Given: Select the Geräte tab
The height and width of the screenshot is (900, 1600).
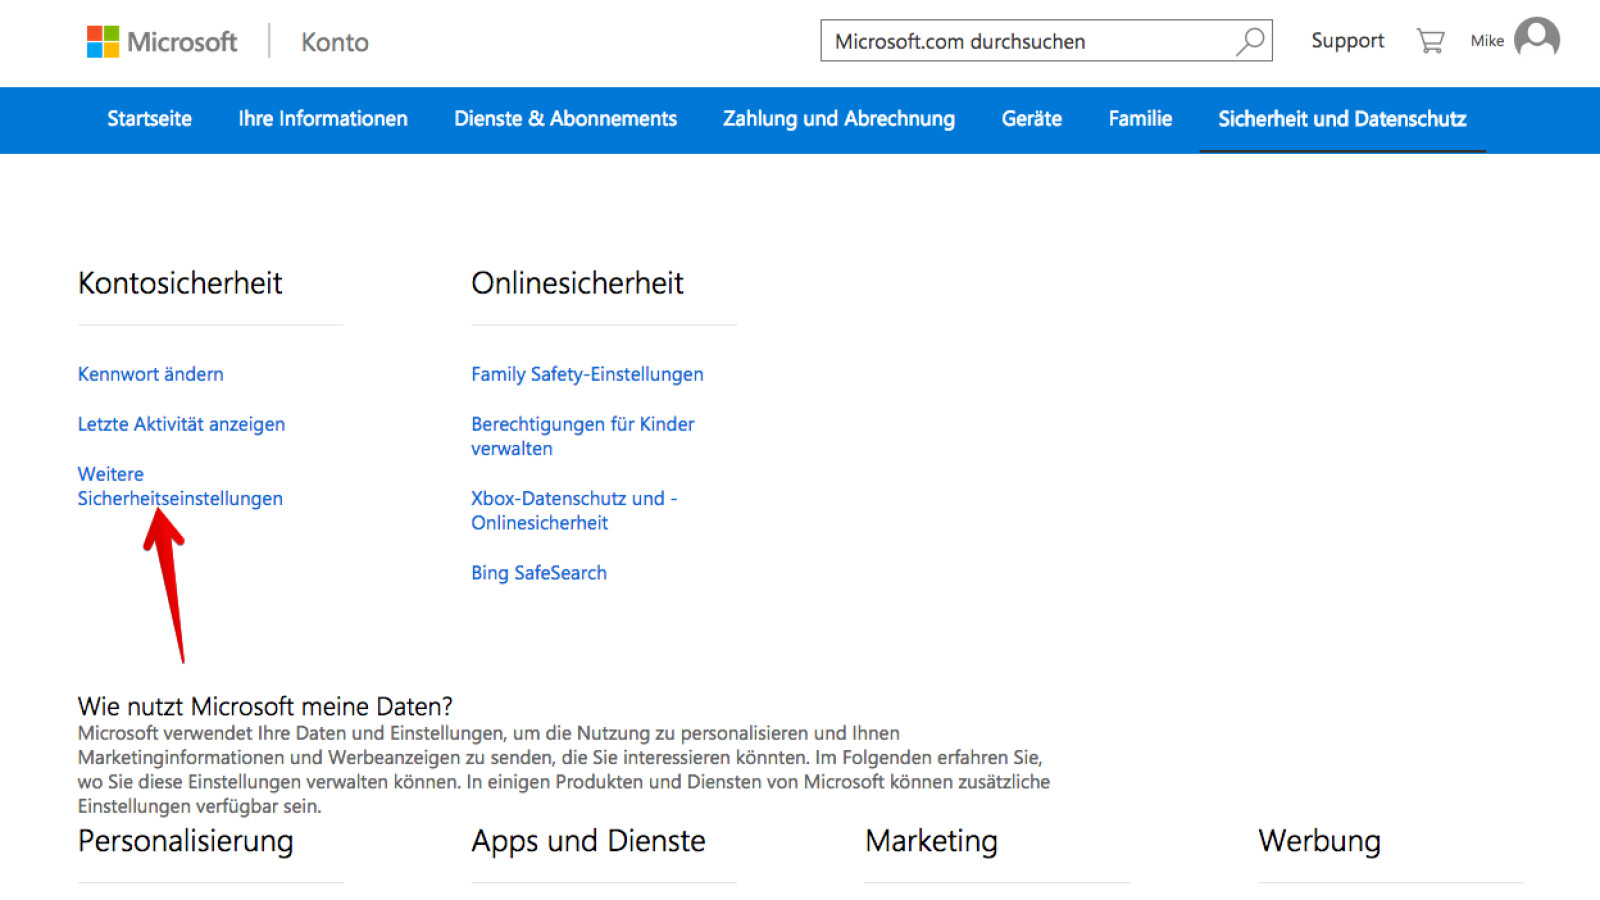Looking at the screenshot, I should (1032, 119).
